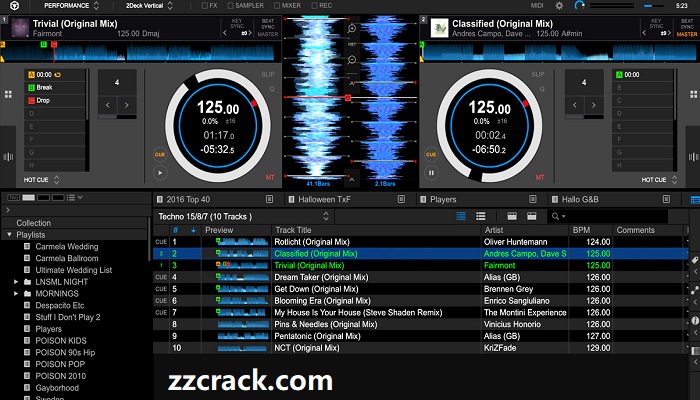The image size is (700, 400).
Task: Select the blue track list view icon
Action: point(461,216)
